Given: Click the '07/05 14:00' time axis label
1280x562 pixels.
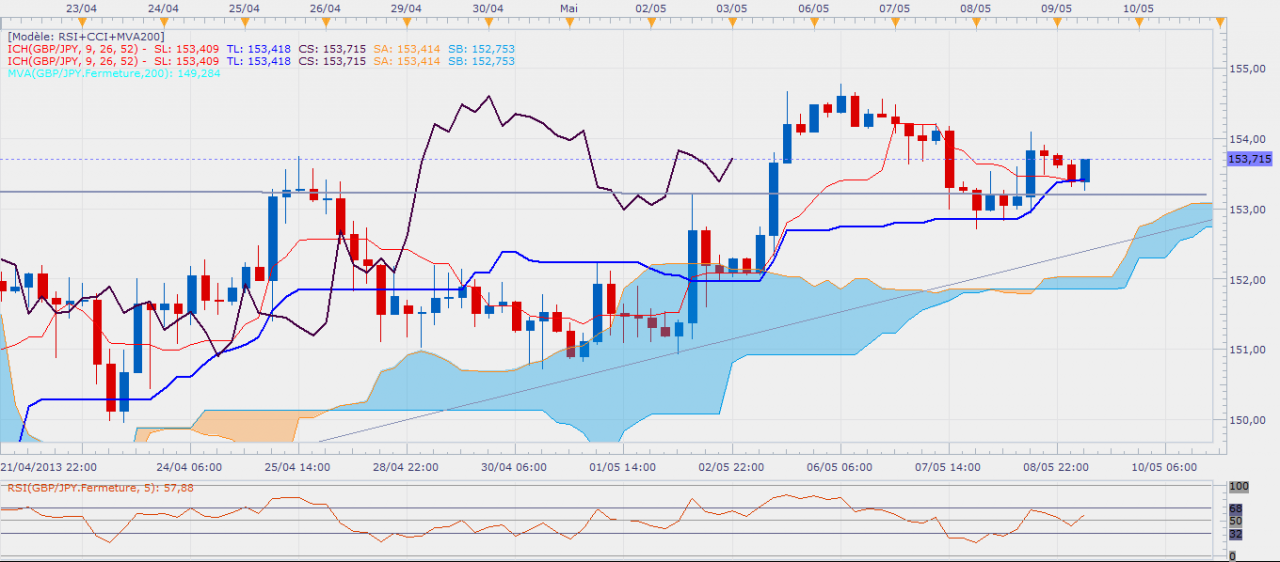Looking at the screenshot, I should [x=948, y=466].
